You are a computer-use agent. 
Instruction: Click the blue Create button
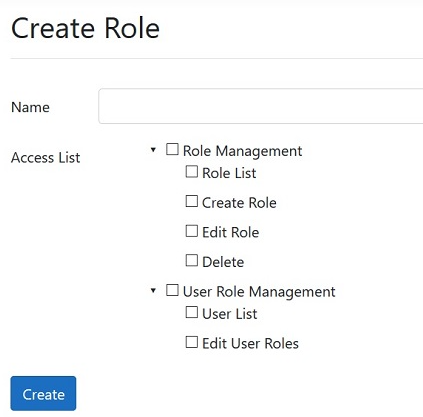click(43, 393)
